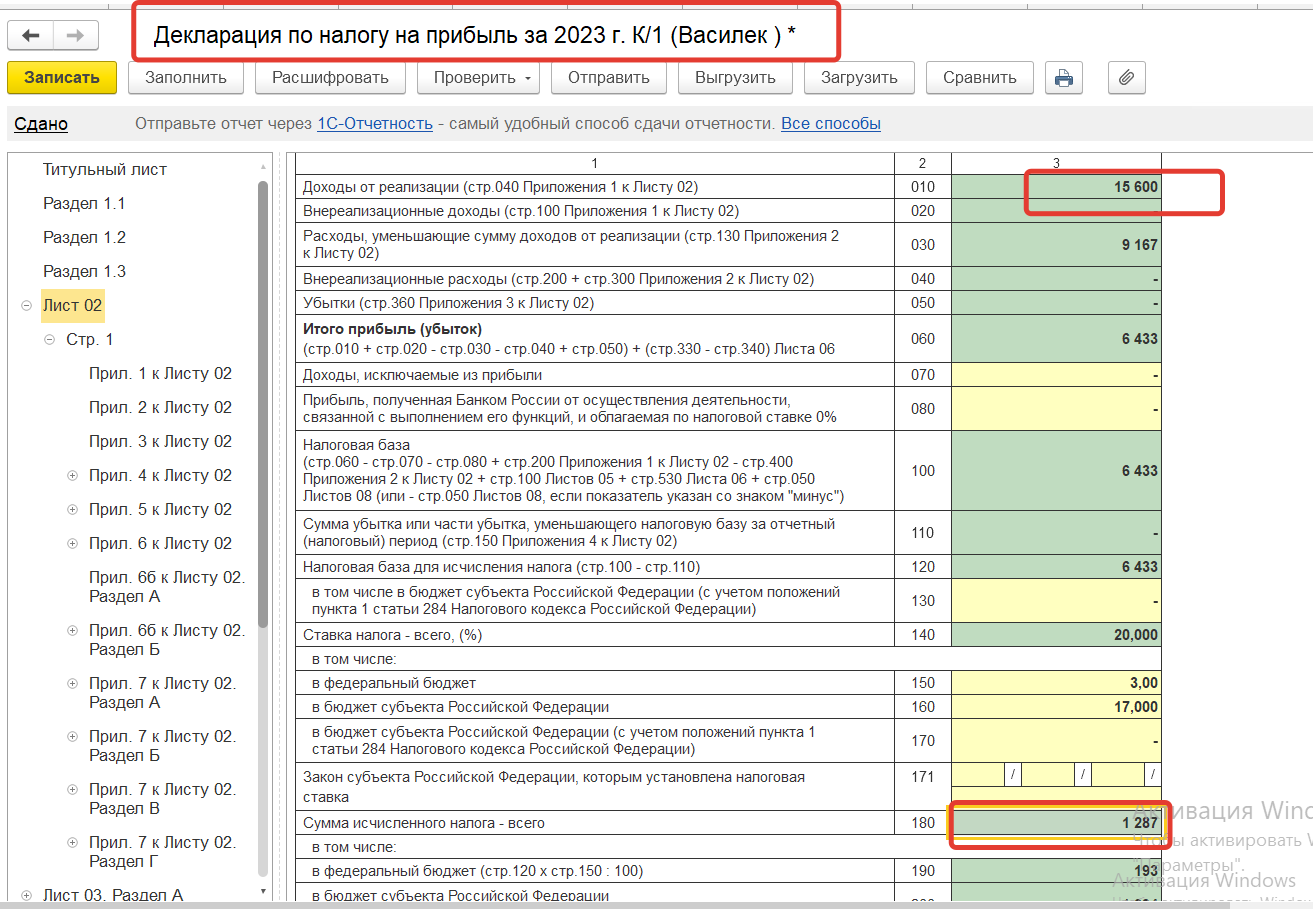The height and width of the screenshot is (909, 1313).
Task: Collapse the Лист 02 tree node
Action: pyautogui.click(x=26, y=306)
